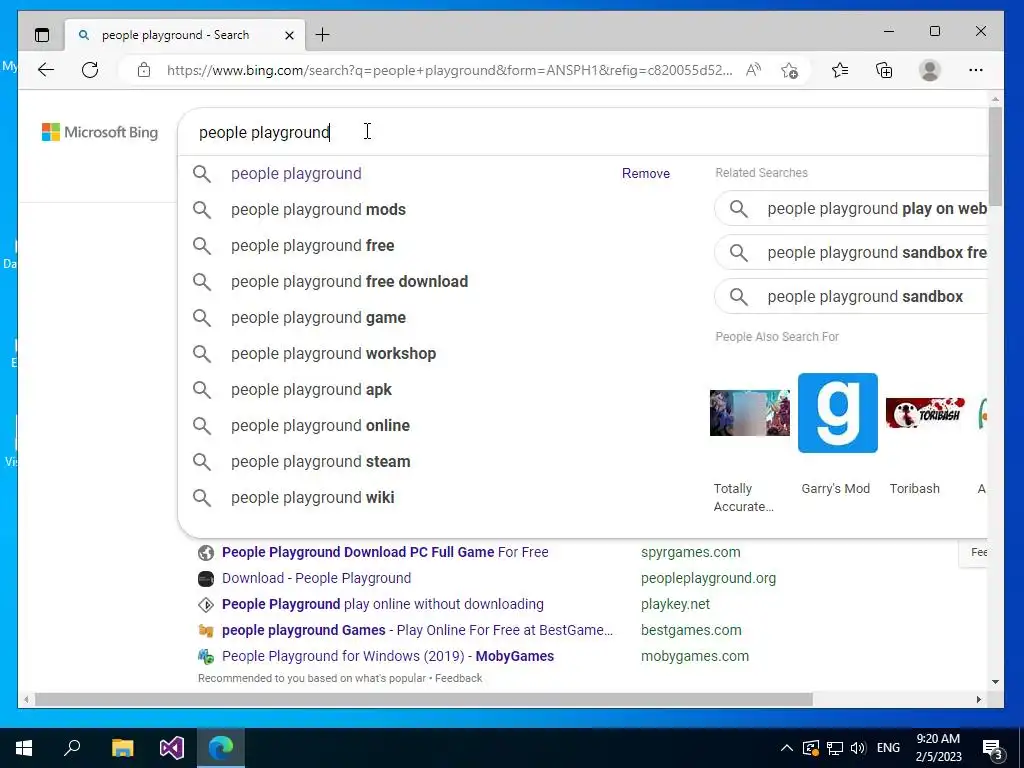Open the Toribash thumbnail
This screenshot has width=1024, height=768.
pos(925,413)
